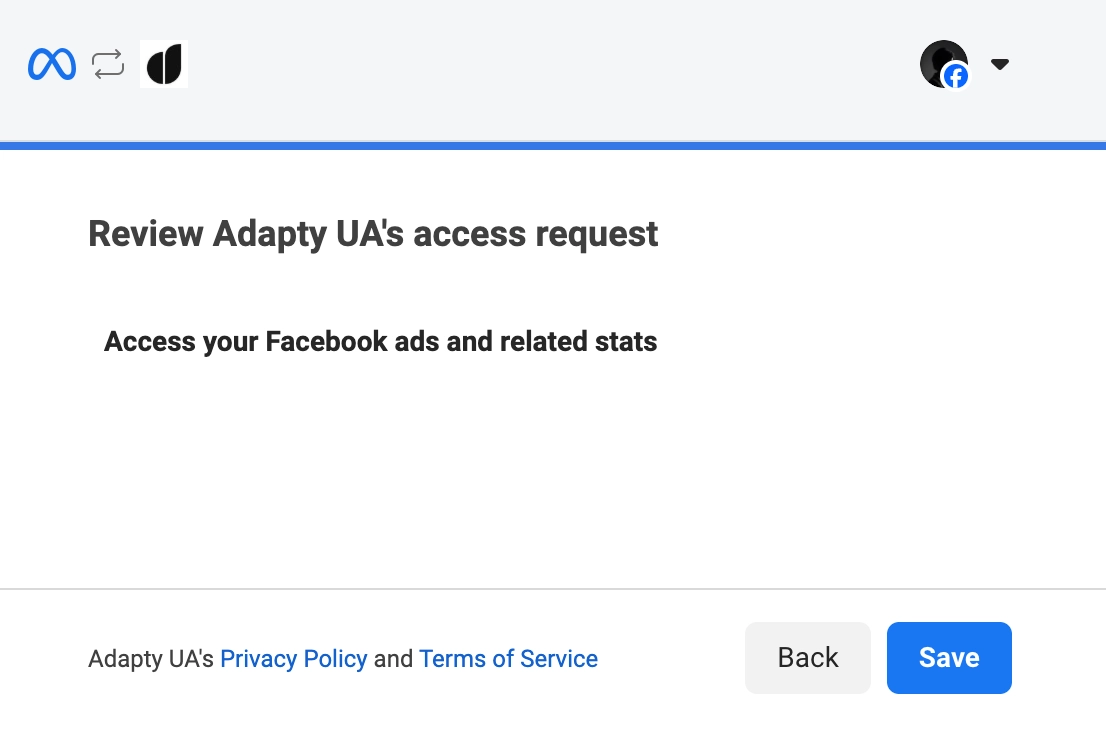Click the word "and" between footer links

click(393, 659)
